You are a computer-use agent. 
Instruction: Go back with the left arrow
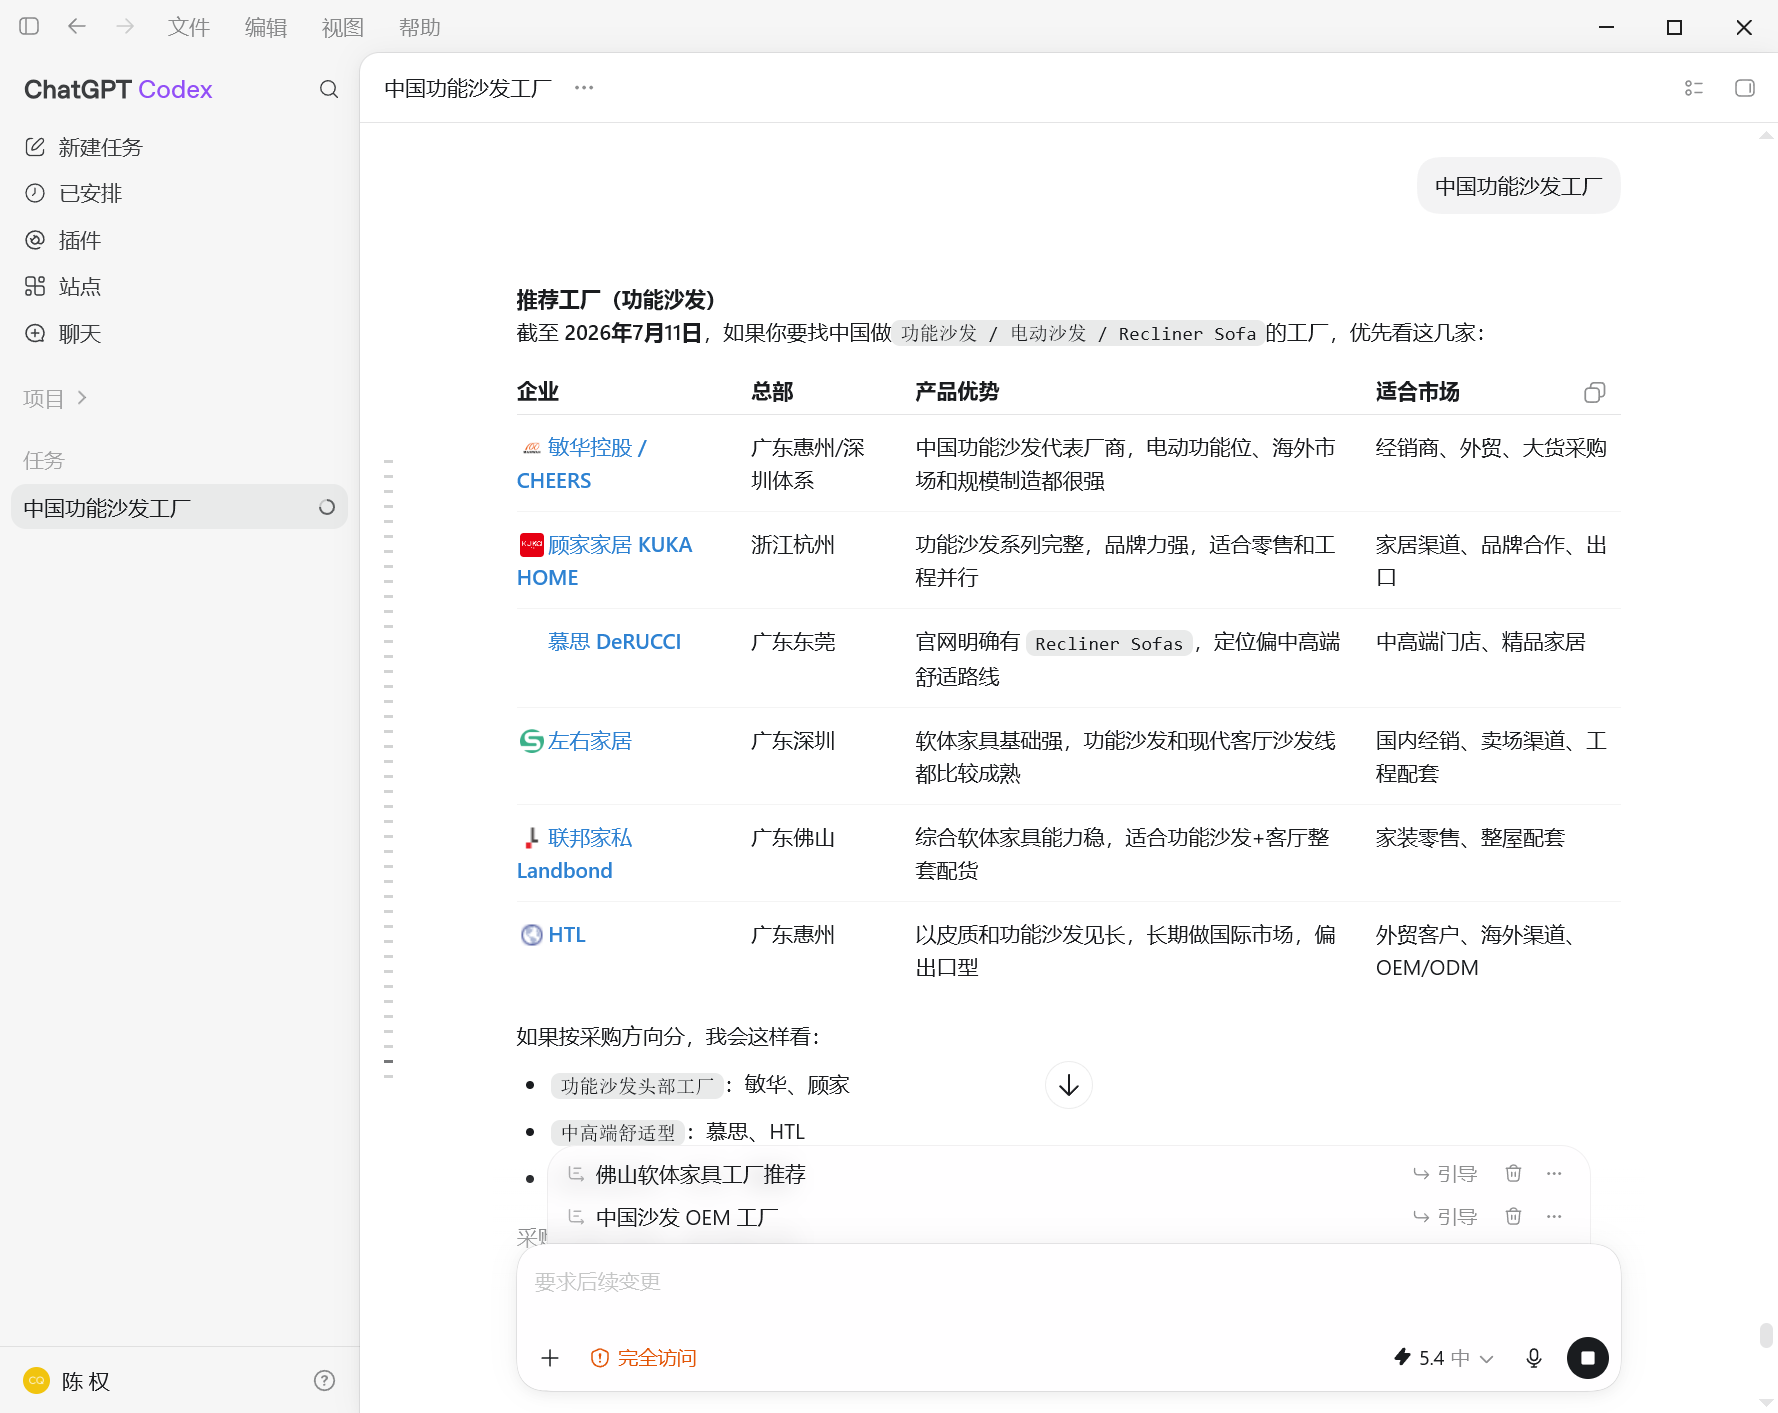click(77, 27)
